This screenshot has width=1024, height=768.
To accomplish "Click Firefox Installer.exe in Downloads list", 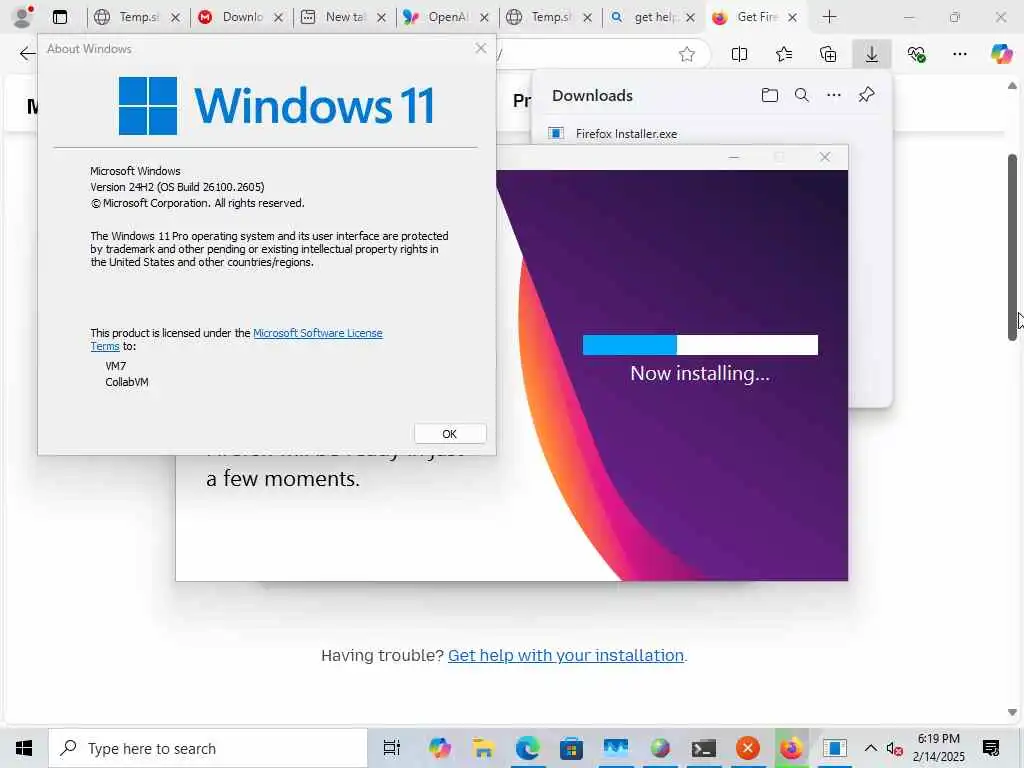I will [626, 134].
